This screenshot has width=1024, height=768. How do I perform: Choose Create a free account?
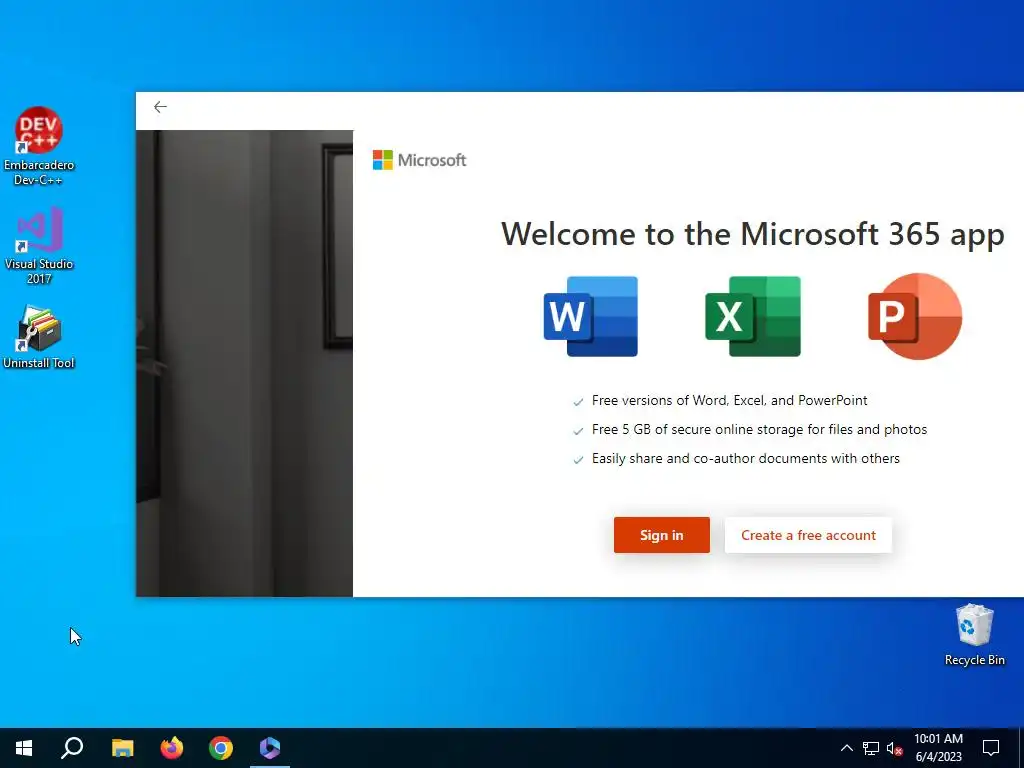[x=808, y=535]
